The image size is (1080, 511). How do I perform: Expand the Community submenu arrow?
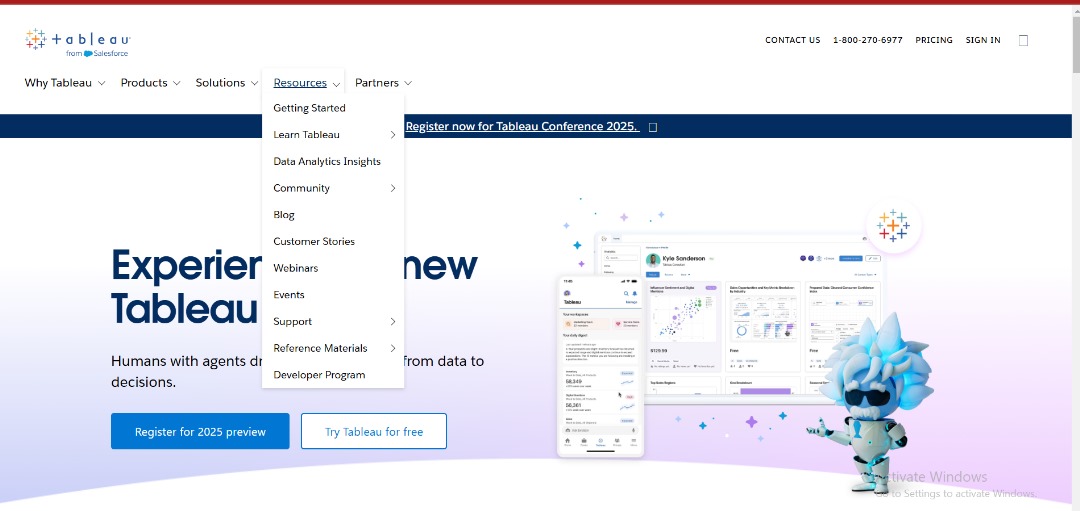(x=393, y=188)
